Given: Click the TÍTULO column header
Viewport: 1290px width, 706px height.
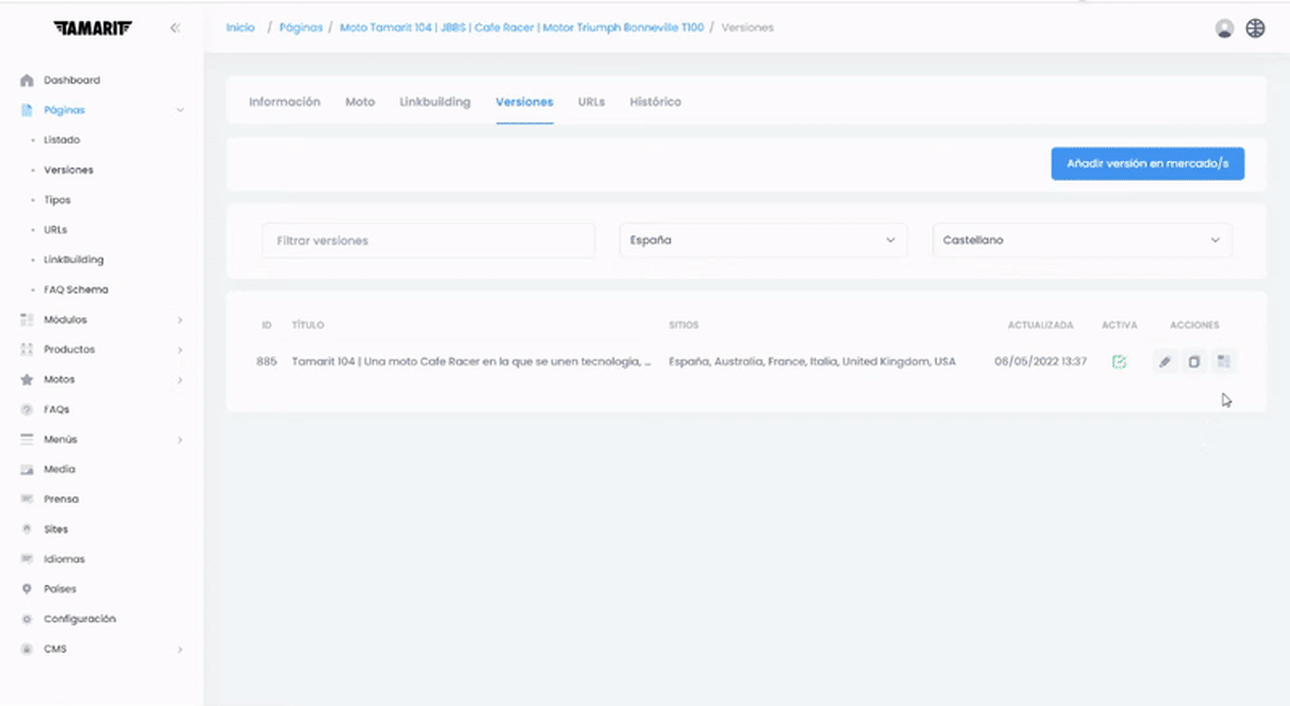Looking at the screenshot, I should [x=308, y=325].
